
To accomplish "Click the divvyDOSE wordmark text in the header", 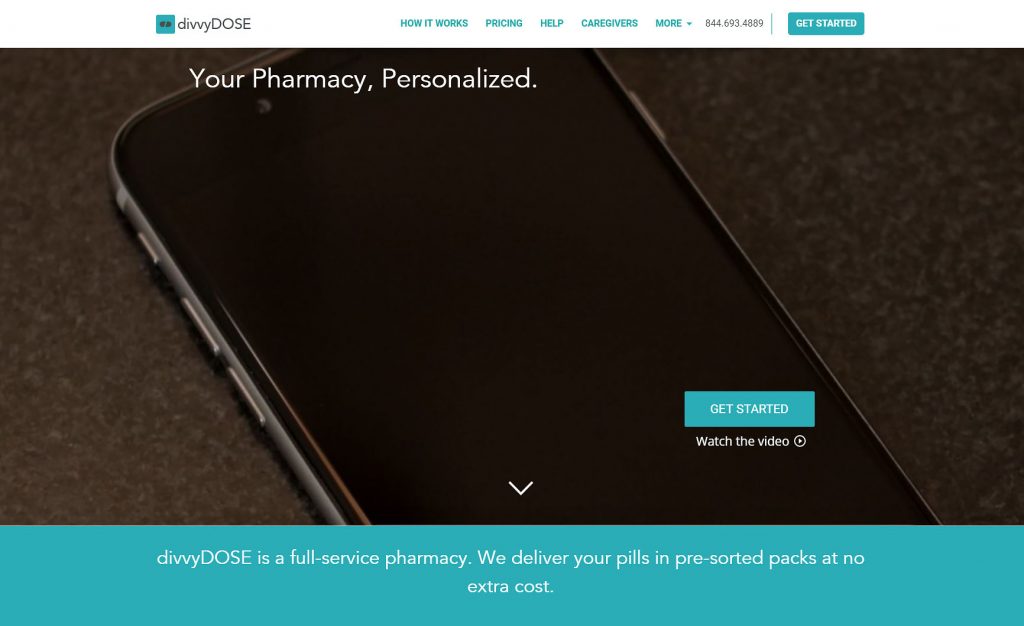I will (x=214, y=24).
